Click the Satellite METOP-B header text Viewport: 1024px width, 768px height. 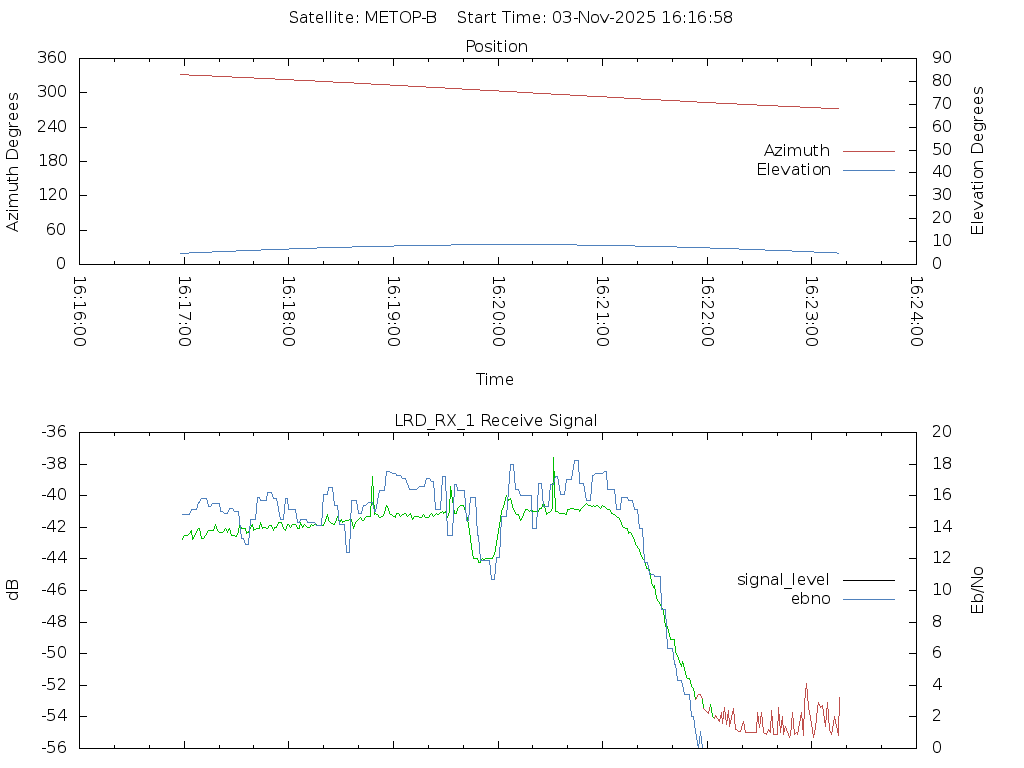pos(363,18)
